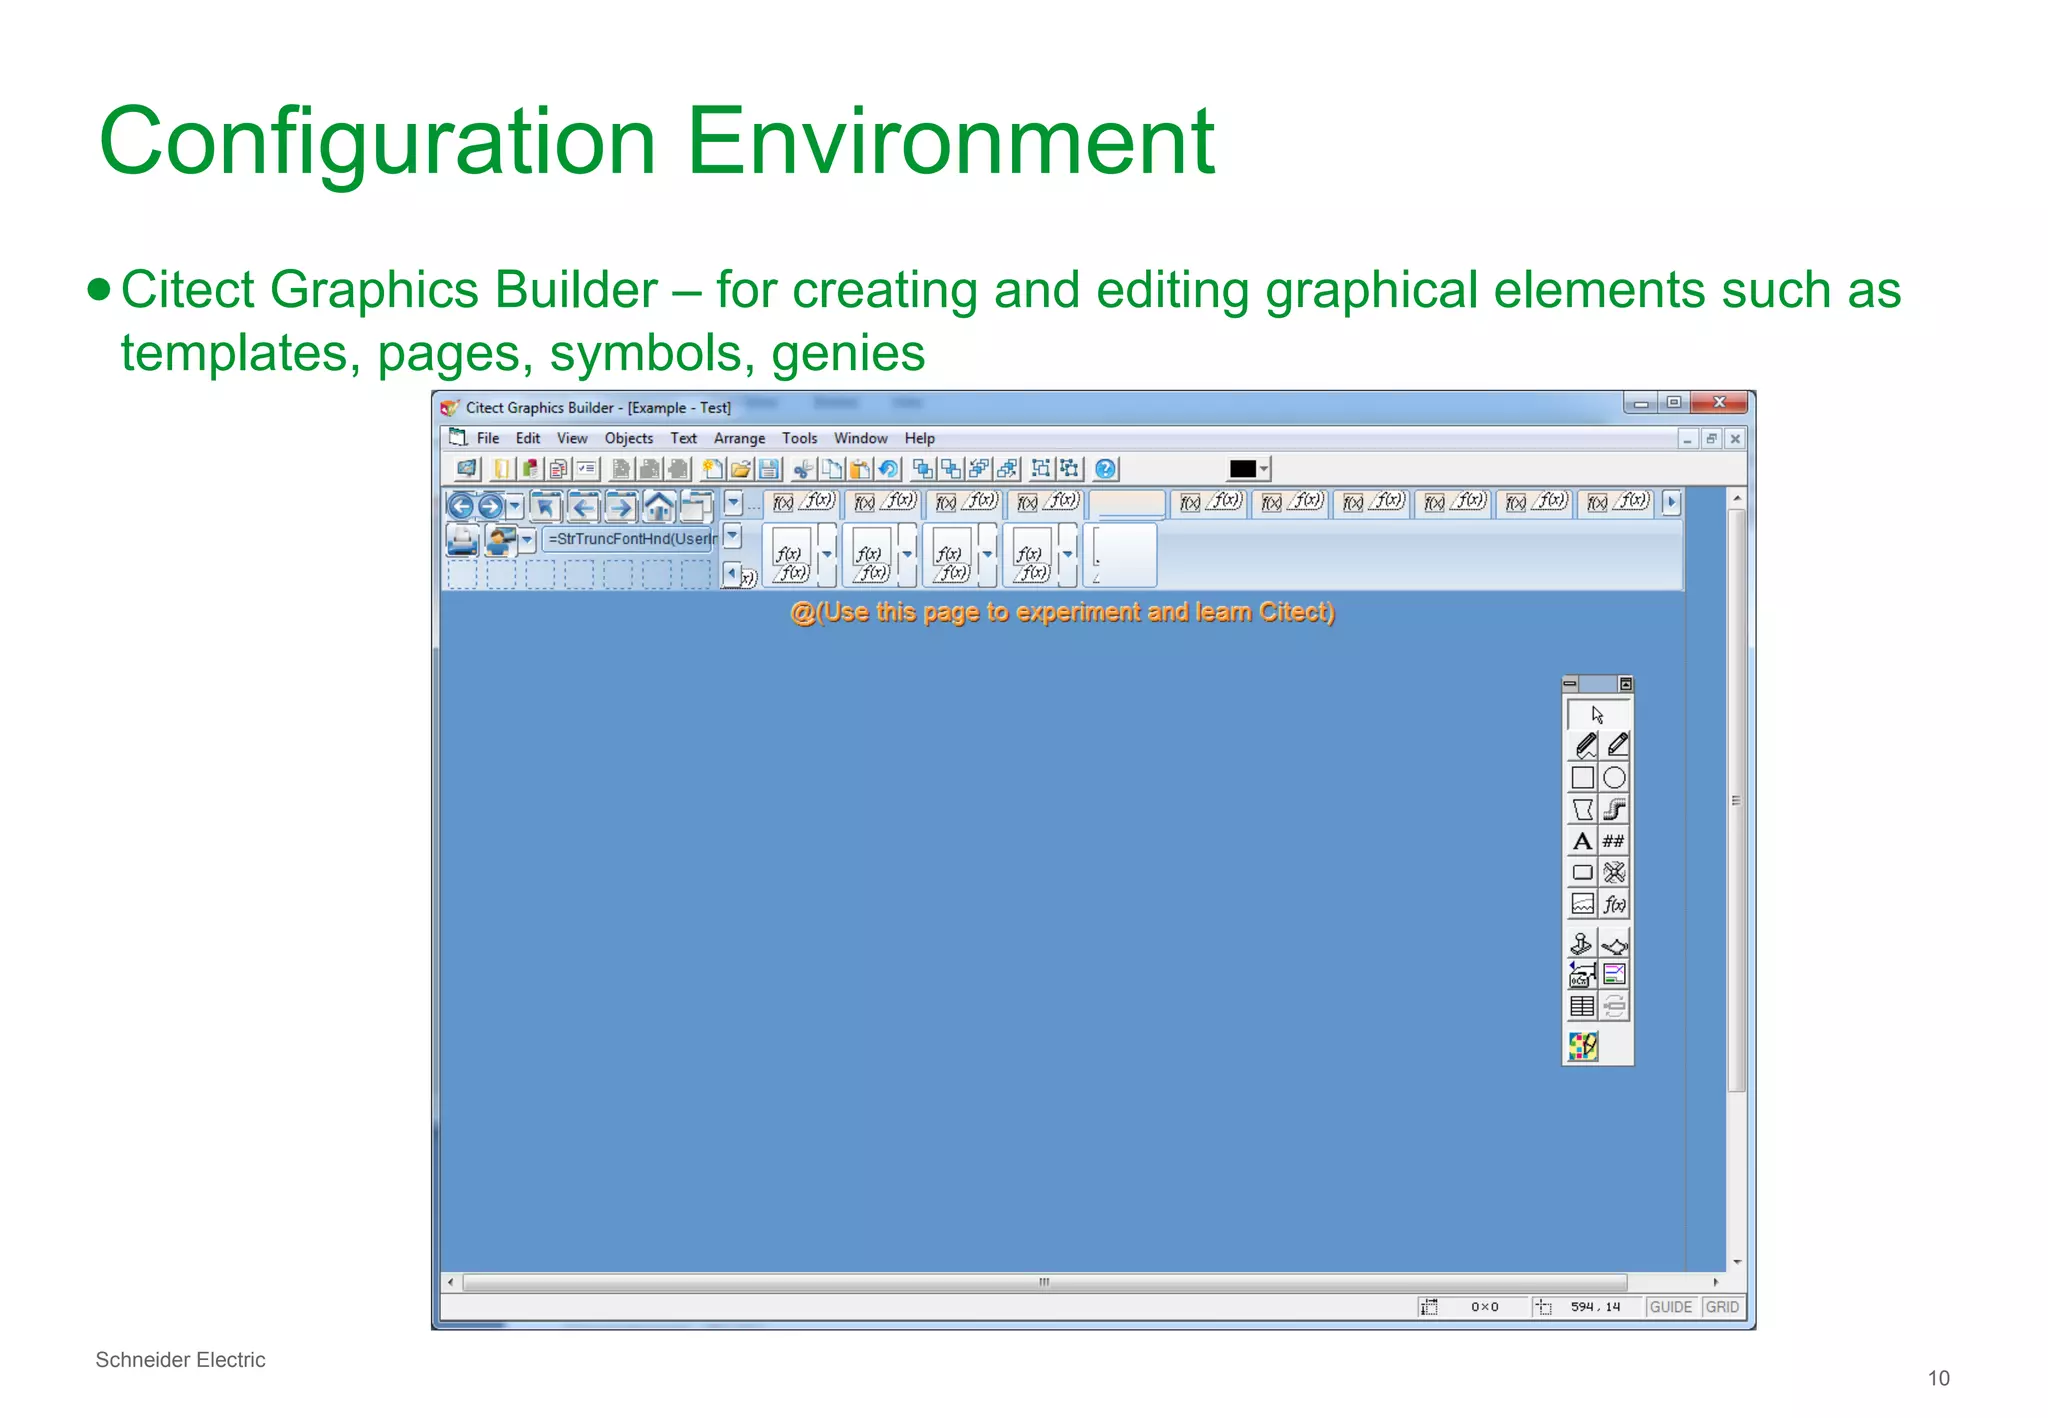Select the Paste Genie lamp tool

[x=1614, y=944]
